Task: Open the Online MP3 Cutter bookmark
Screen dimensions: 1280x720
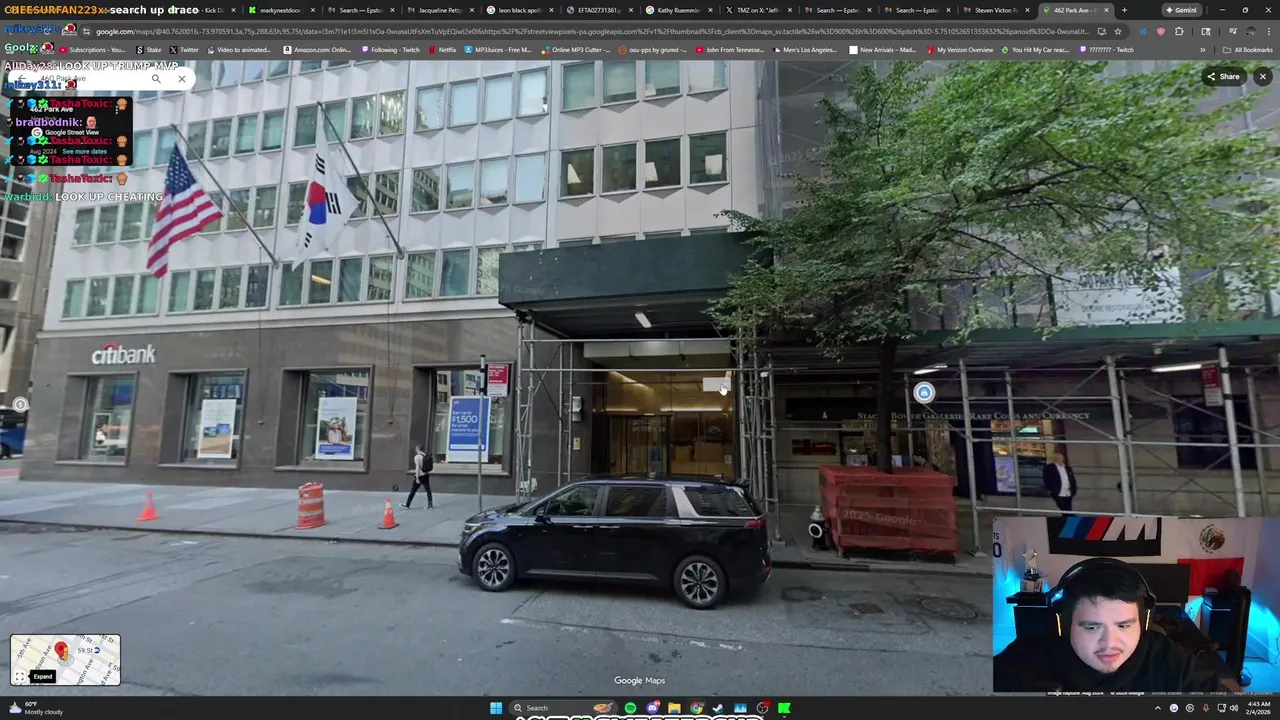Action: tap(577, 50)
